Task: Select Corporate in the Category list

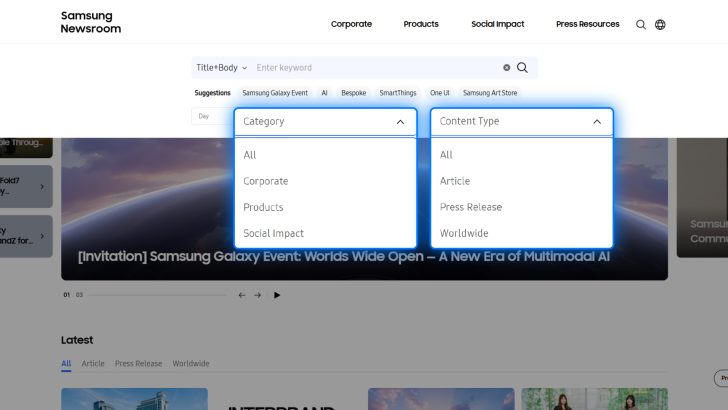Action: pyautogui.click(x=266, y=181)
